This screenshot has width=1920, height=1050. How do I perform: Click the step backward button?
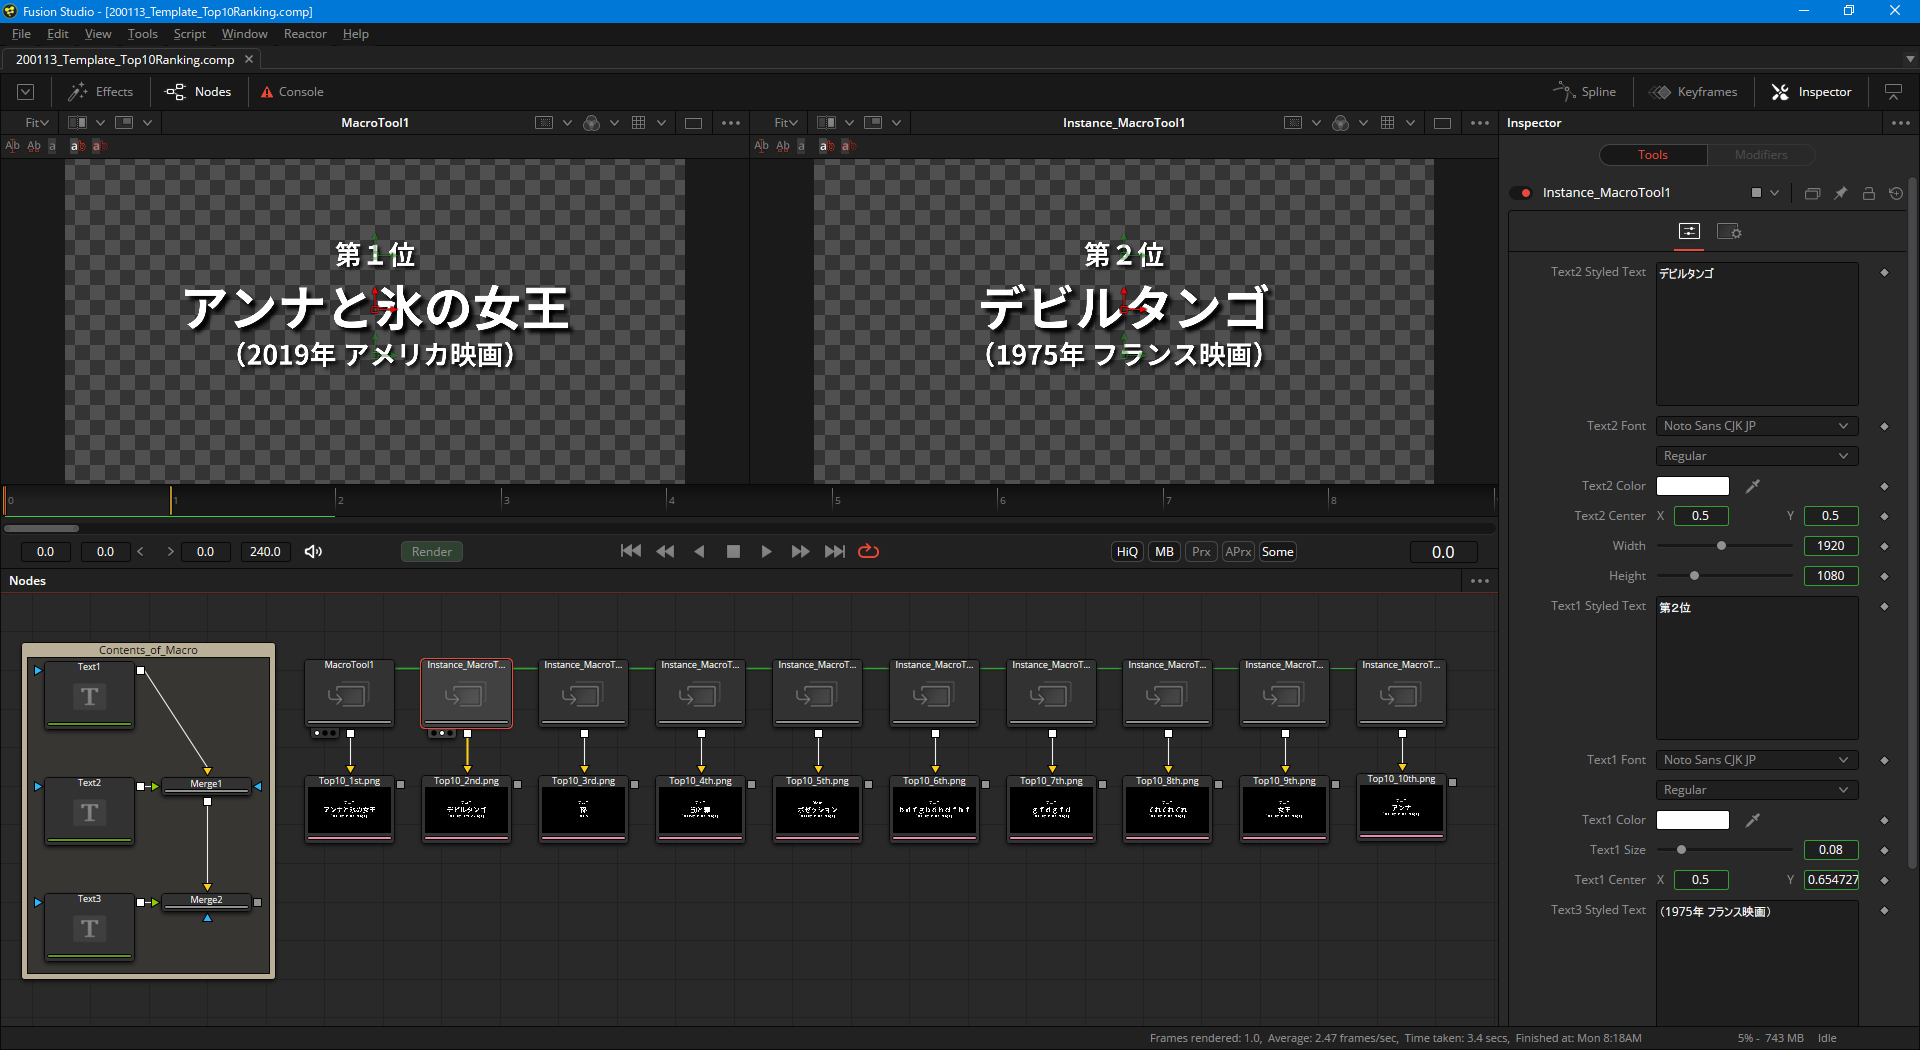(665, 552)
